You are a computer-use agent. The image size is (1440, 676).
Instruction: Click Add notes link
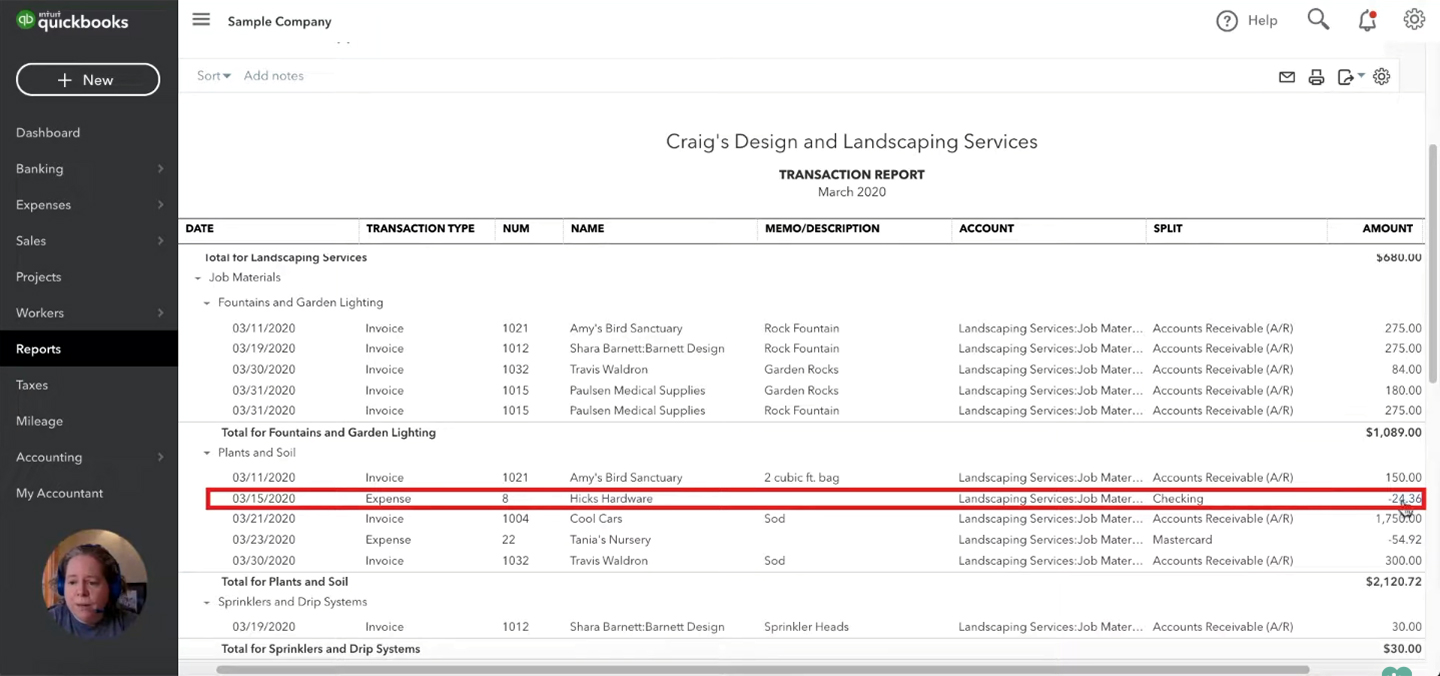click(x=273, y=76)
